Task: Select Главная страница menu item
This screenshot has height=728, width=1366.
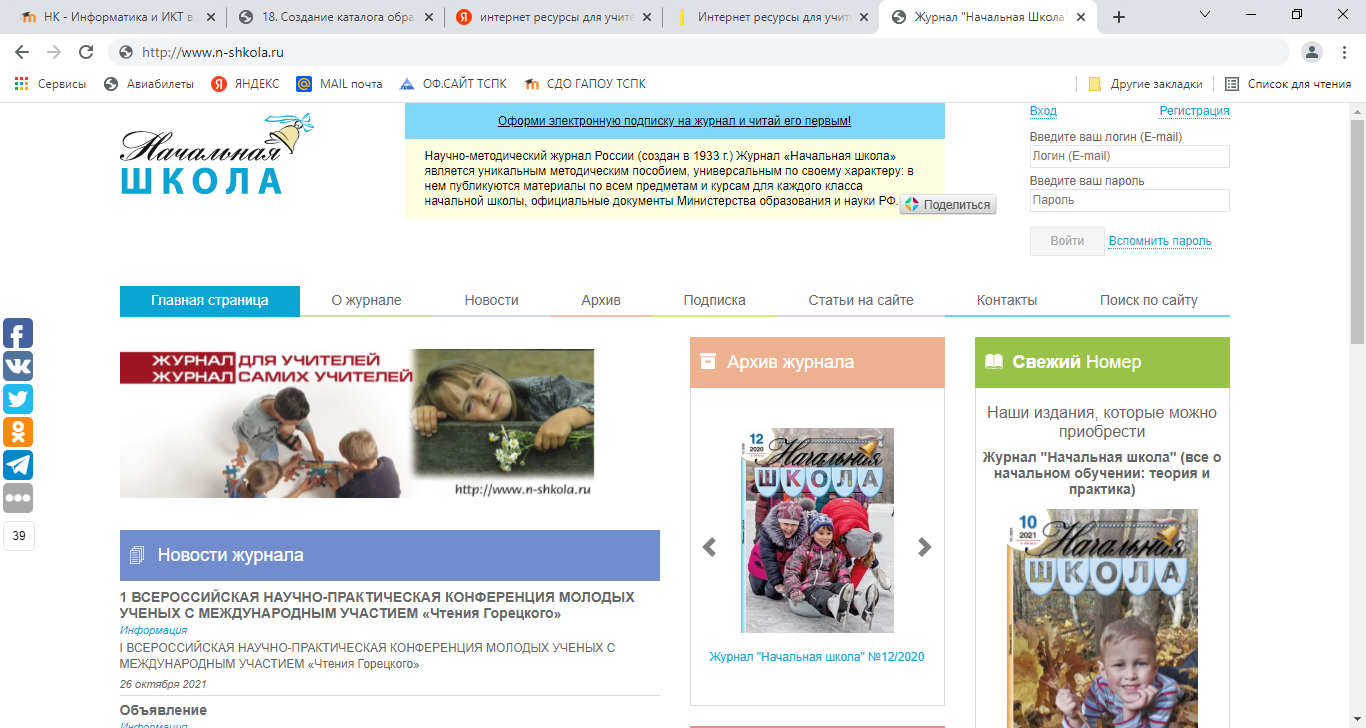Action: 210,300
